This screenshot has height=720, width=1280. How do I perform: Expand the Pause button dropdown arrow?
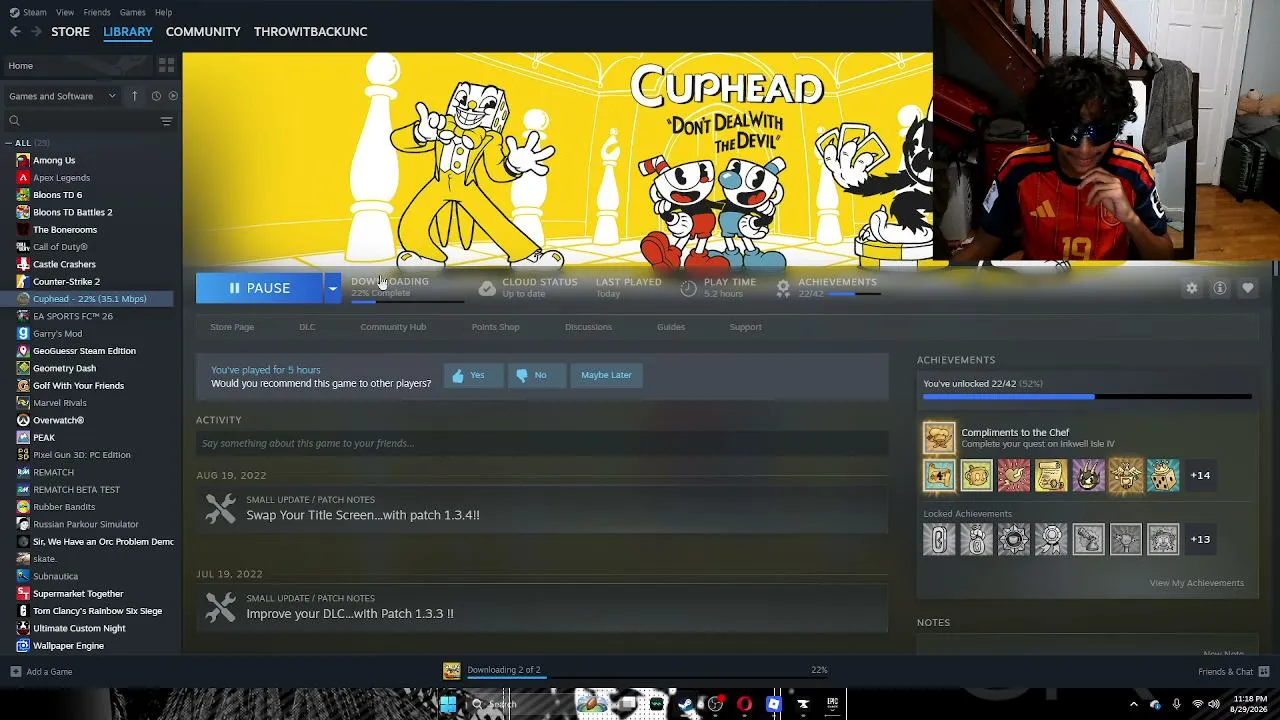coord(332,288)
